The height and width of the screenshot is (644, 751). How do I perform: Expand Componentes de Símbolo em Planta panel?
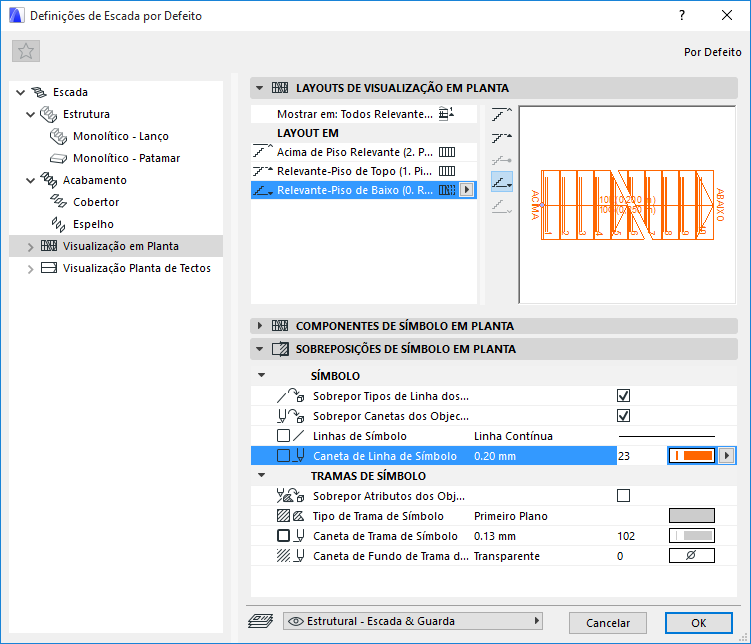pos(260,326)
